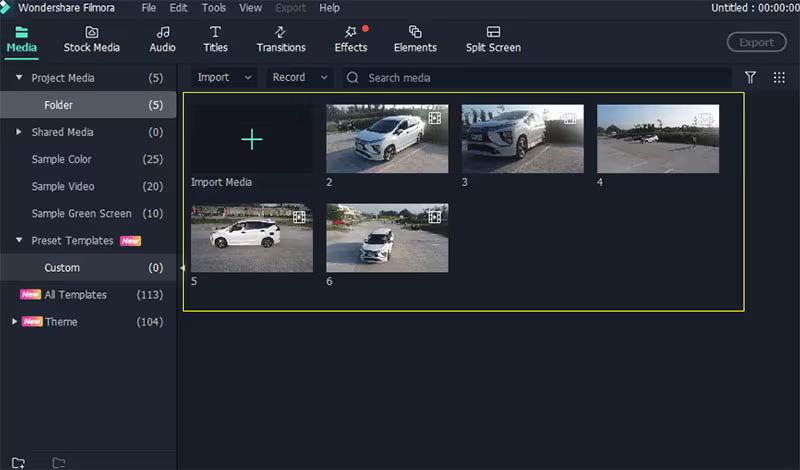Collapse the Preset Templates arrow

pos(19,240)
